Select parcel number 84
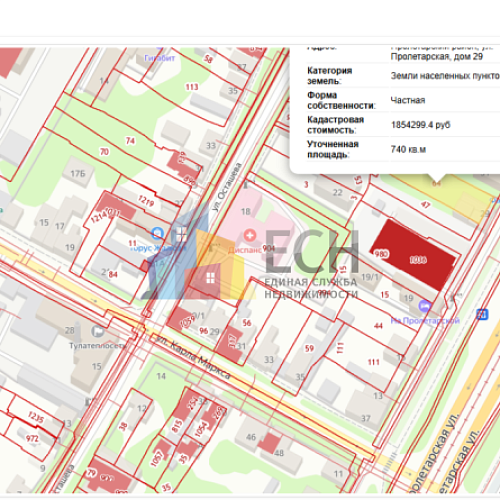500x500 pixels. click(x=113, y=274)
